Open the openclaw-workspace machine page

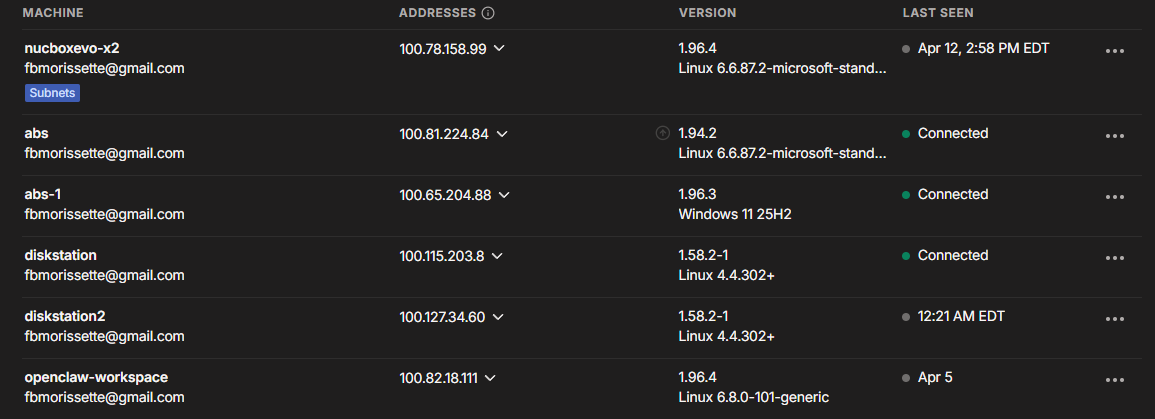96,377
